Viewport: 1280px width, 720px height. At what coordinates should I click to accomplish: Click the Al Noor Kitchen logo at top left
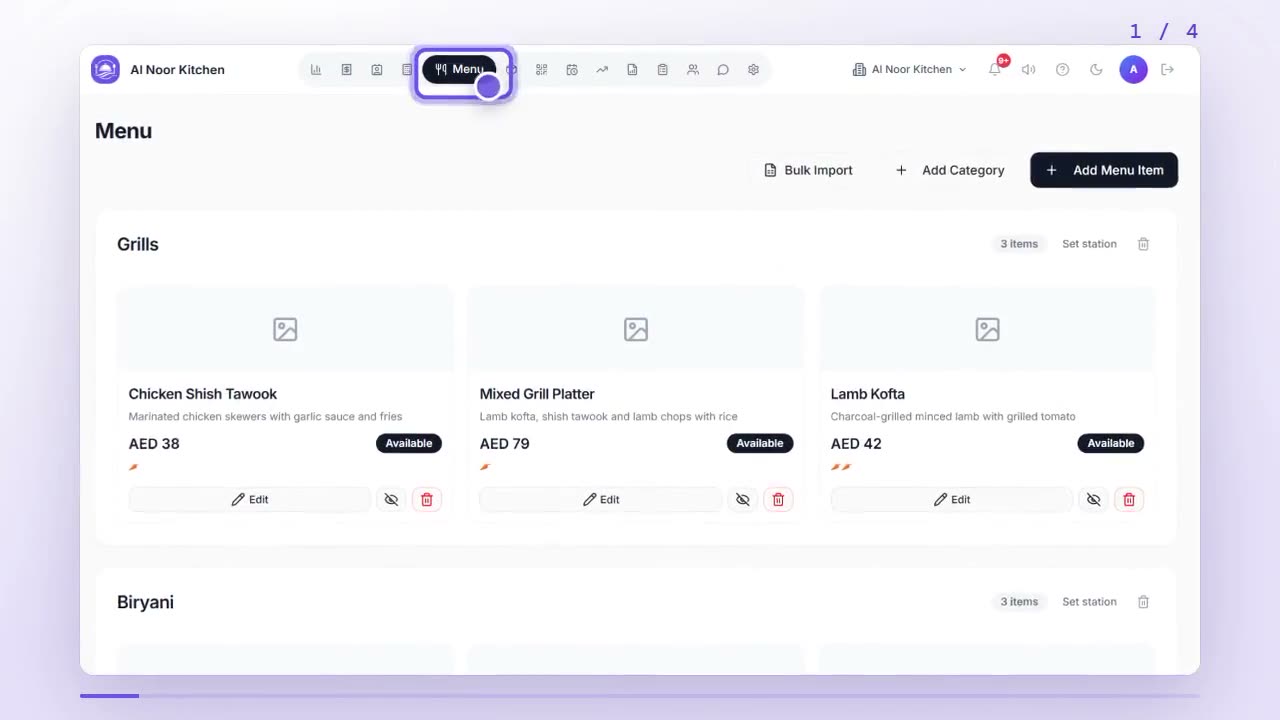105,70
